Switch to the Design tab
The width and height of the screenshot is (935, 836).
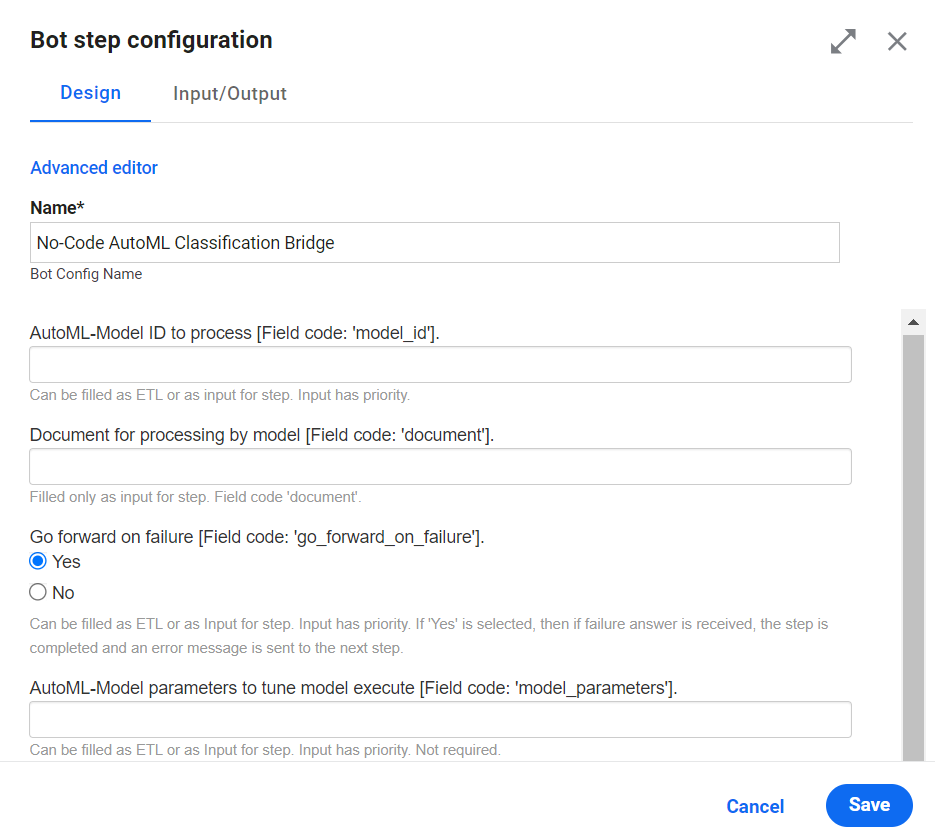pyautogui.click(x=91, y=93)
